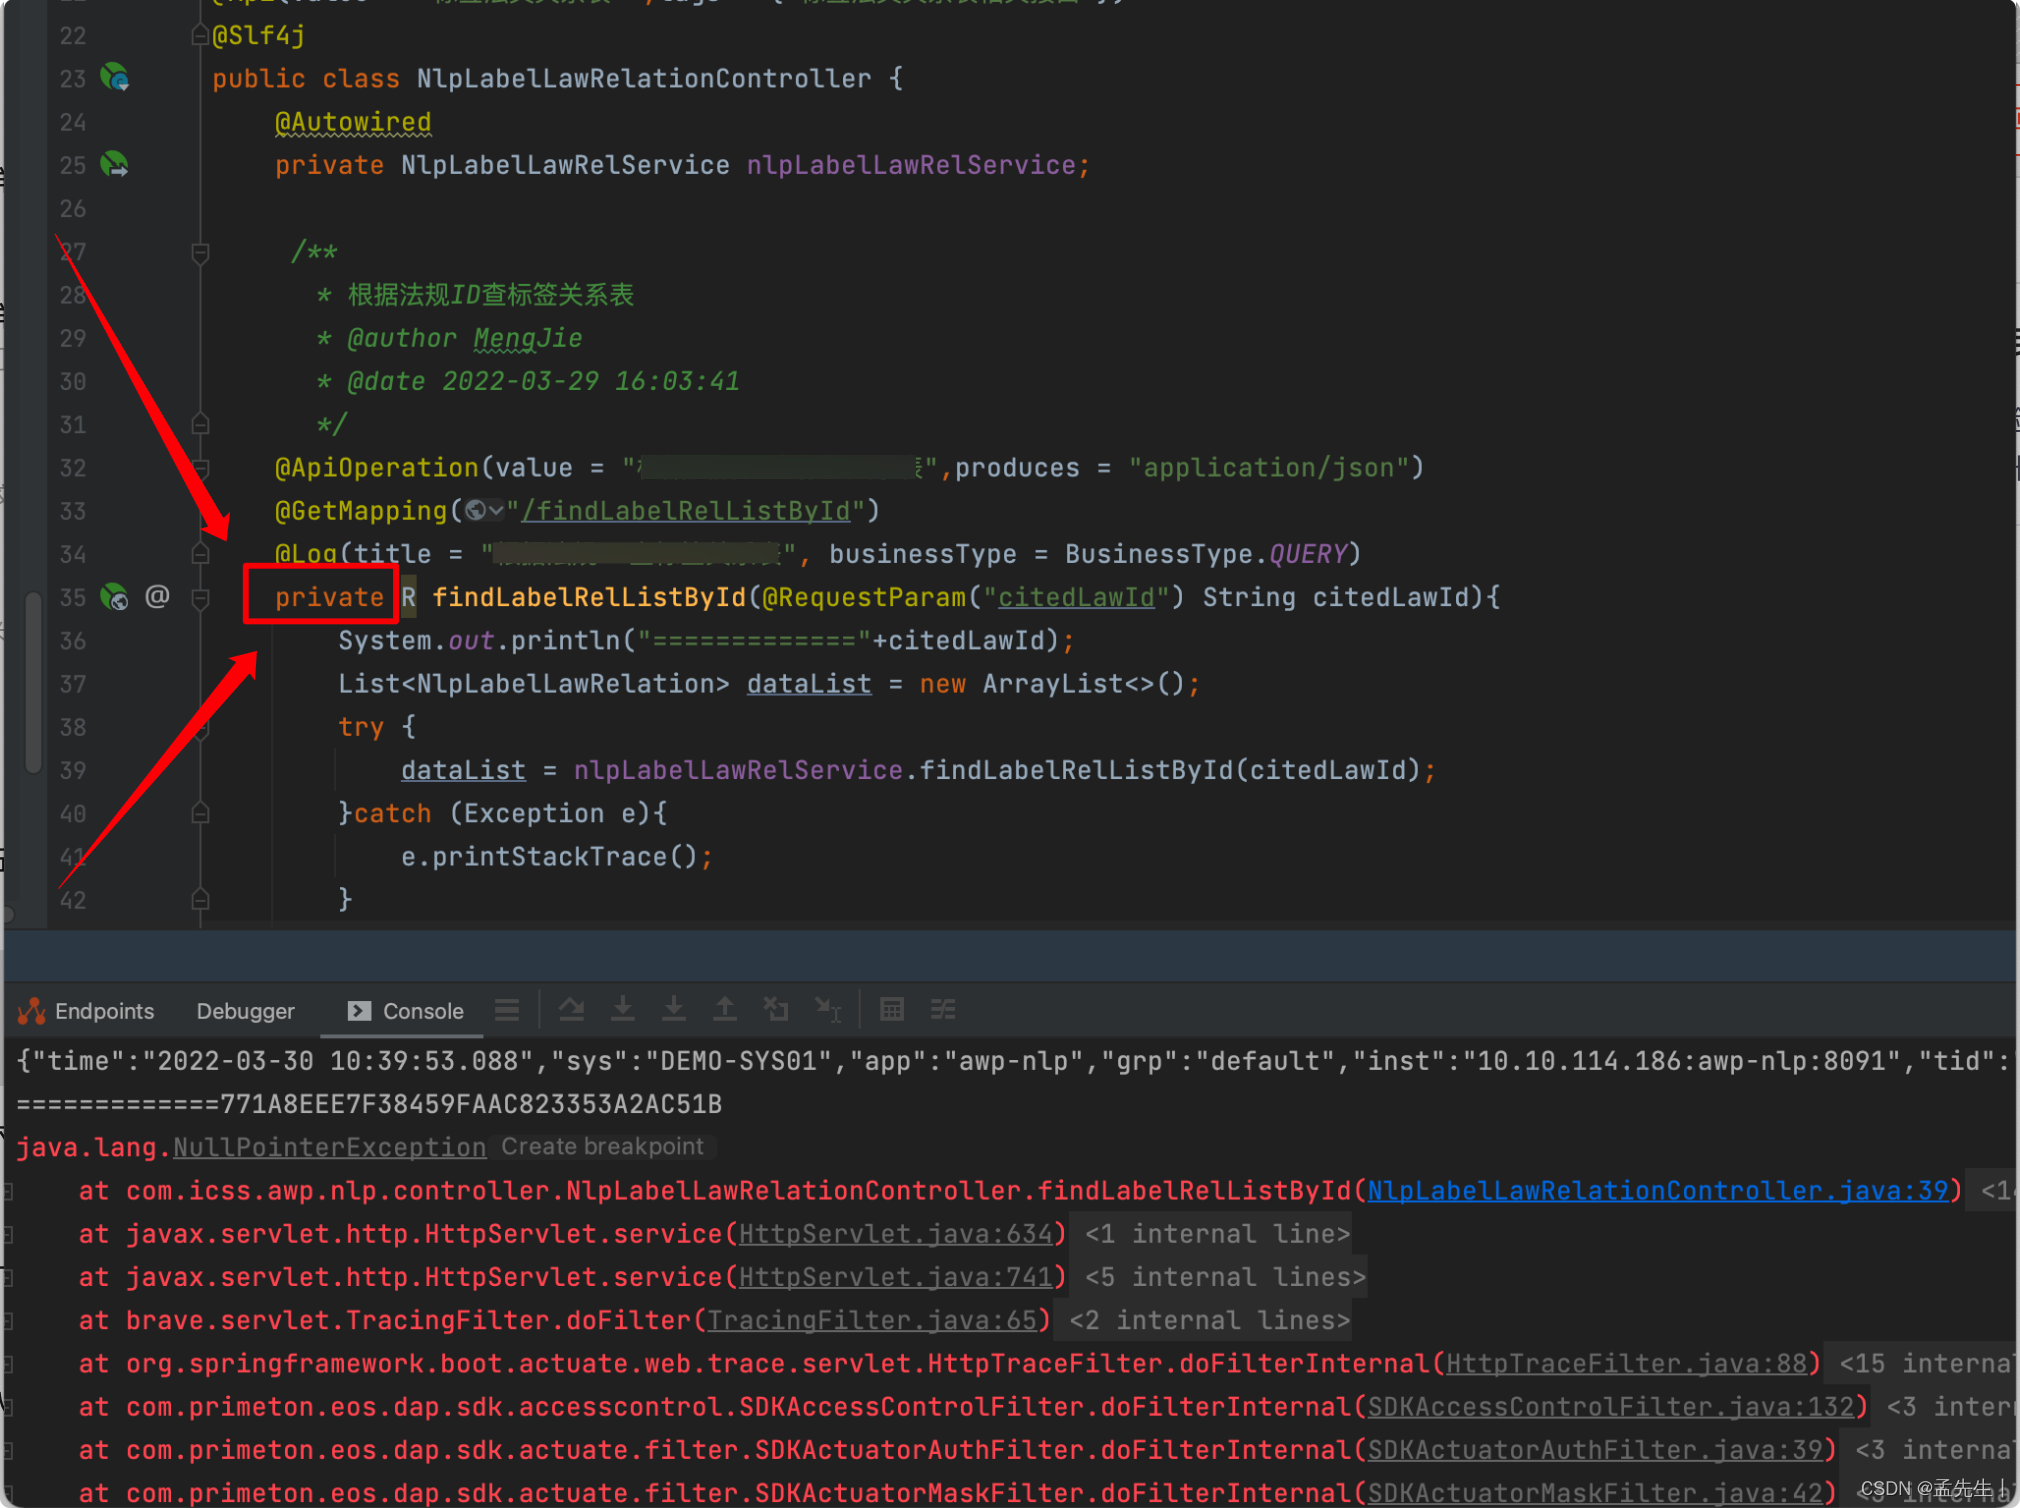The height and width of the screenshot is (1508, 2020).
Task: Click the terminal icon on the Console tab
Action: coord(358,1011)
